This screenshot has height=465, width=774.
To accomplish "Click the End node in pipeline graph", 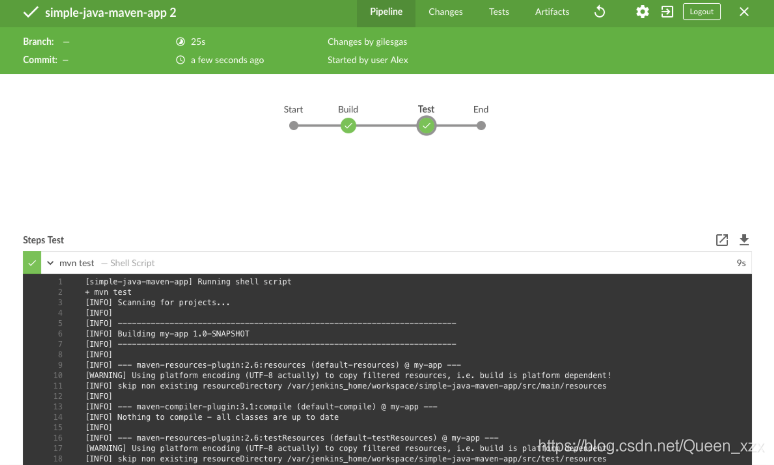I will 481,126.
